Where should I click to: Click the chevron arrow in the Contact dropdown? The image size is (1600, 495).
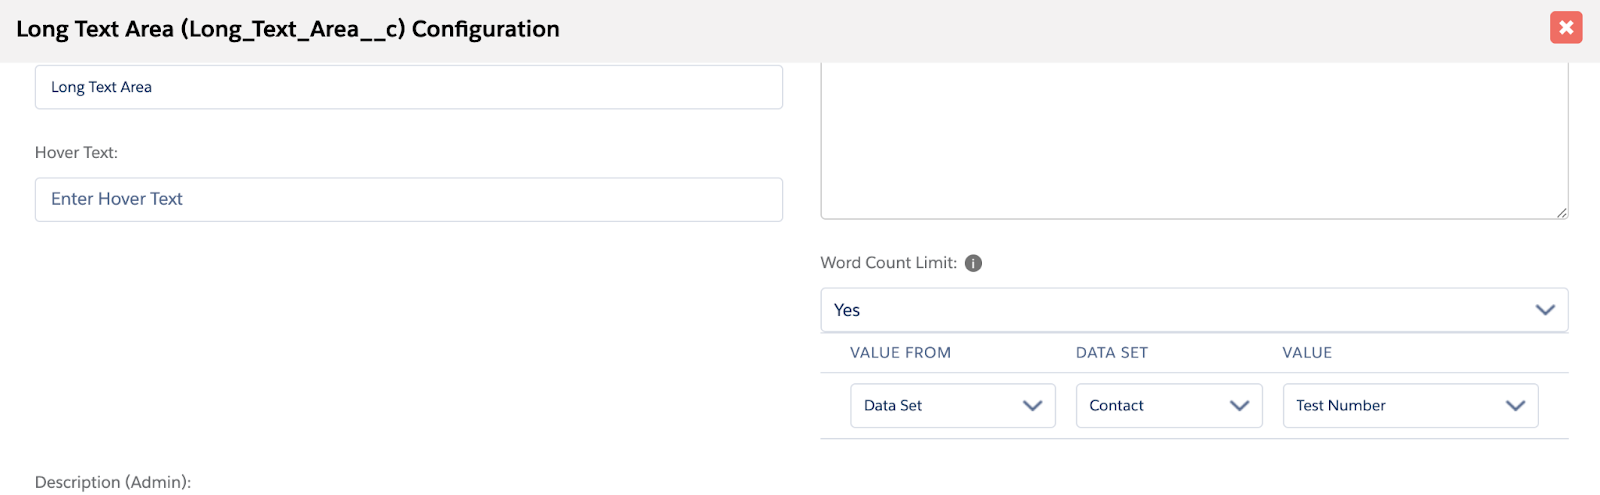pos(1239,406)
